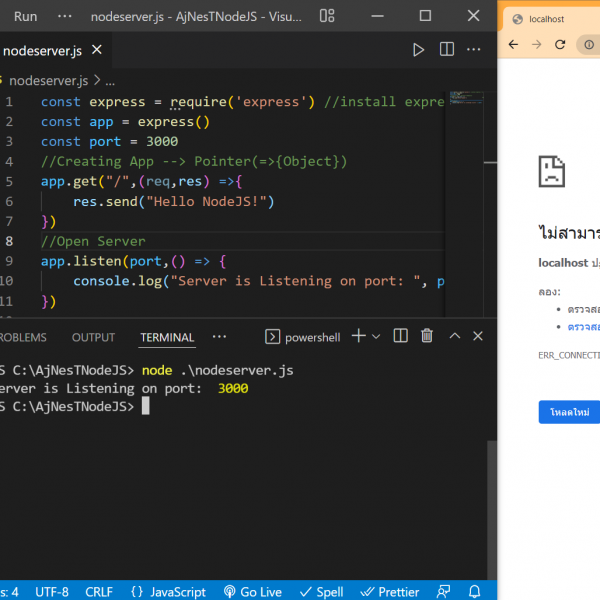Open the editor's More Actions ellipsis menu
The width and height of the screenshot is (600, 600).
474,50
